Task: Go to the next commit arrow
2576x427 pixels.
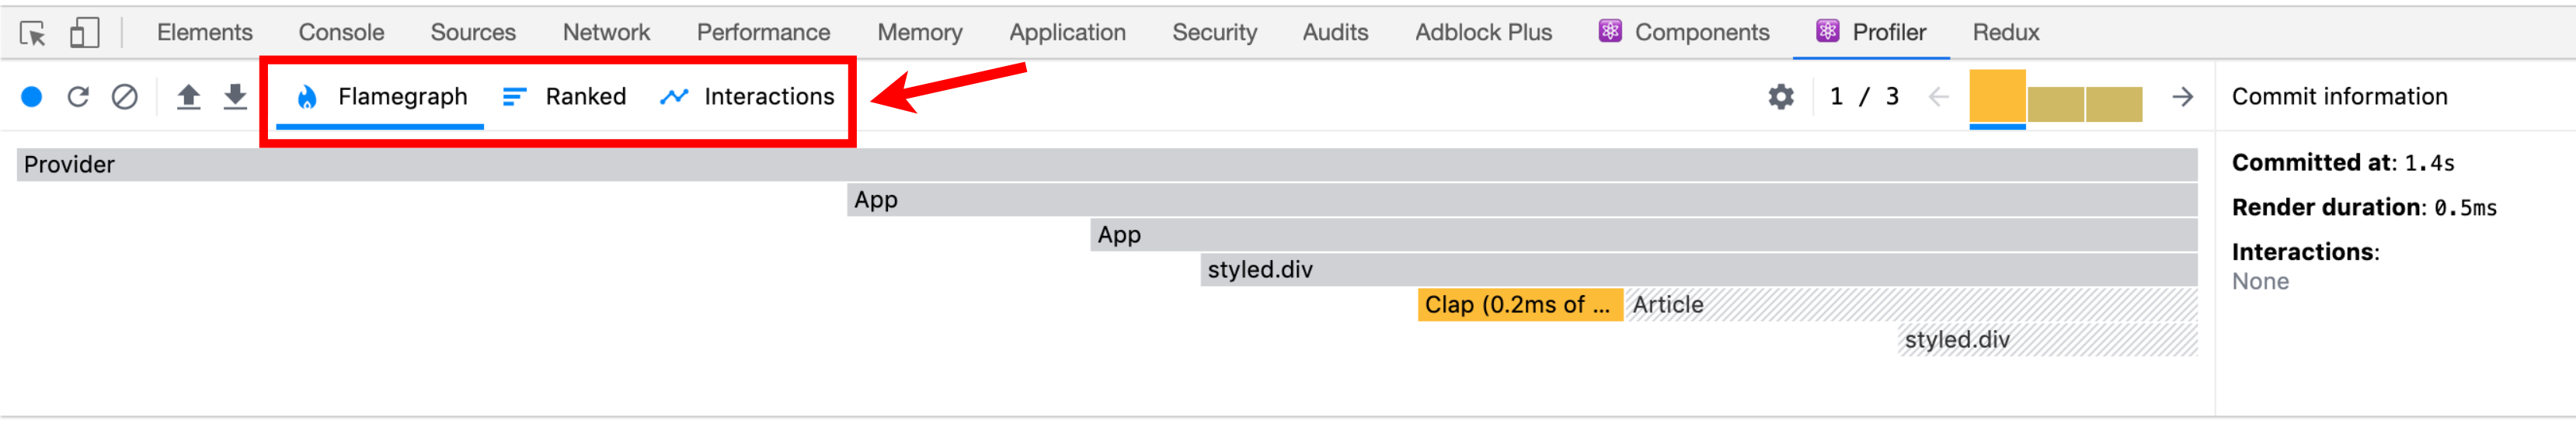Action: pyautogui.click(x=2183, y=97)
